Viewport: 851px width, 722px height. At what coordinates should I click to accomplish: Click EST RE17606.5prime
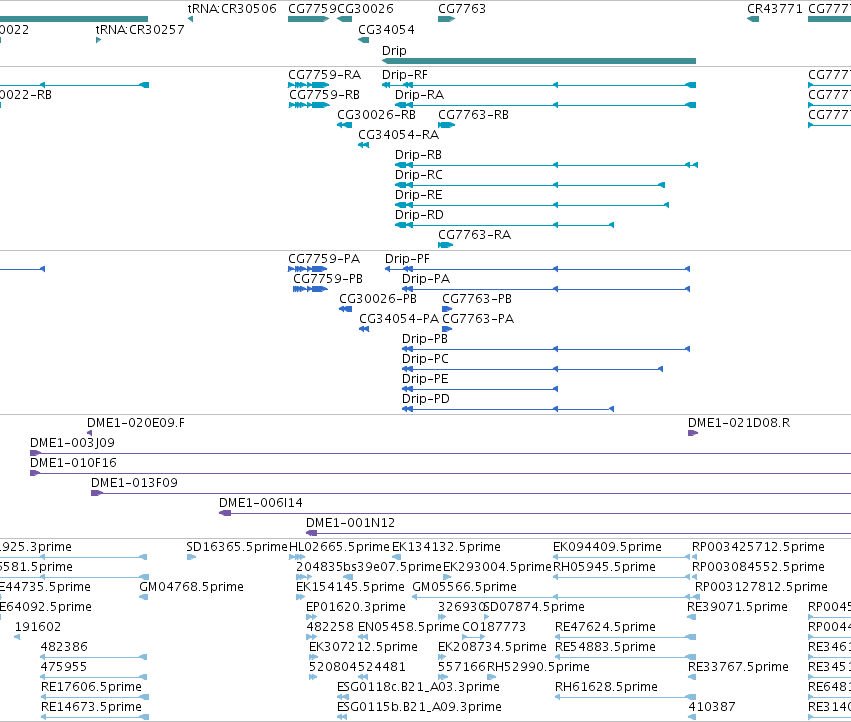pos(91,687)
